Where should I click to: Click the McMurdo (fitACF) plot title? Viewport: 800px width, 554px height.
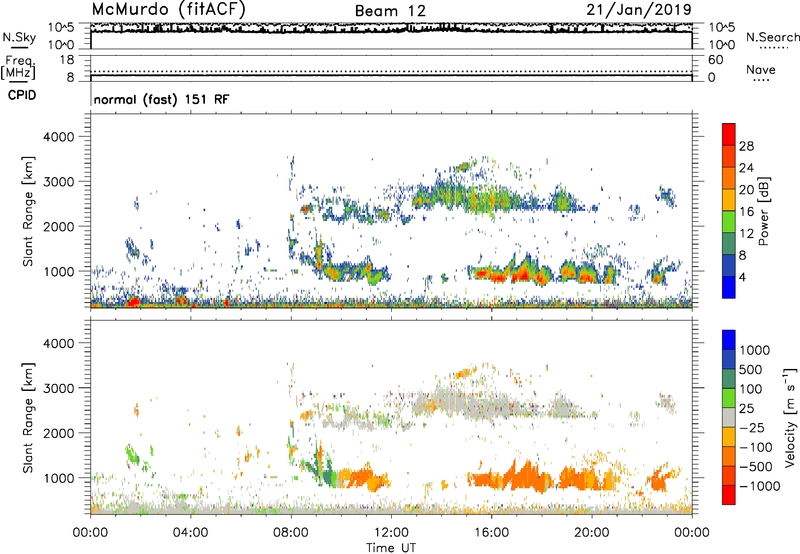coord(168,9)
